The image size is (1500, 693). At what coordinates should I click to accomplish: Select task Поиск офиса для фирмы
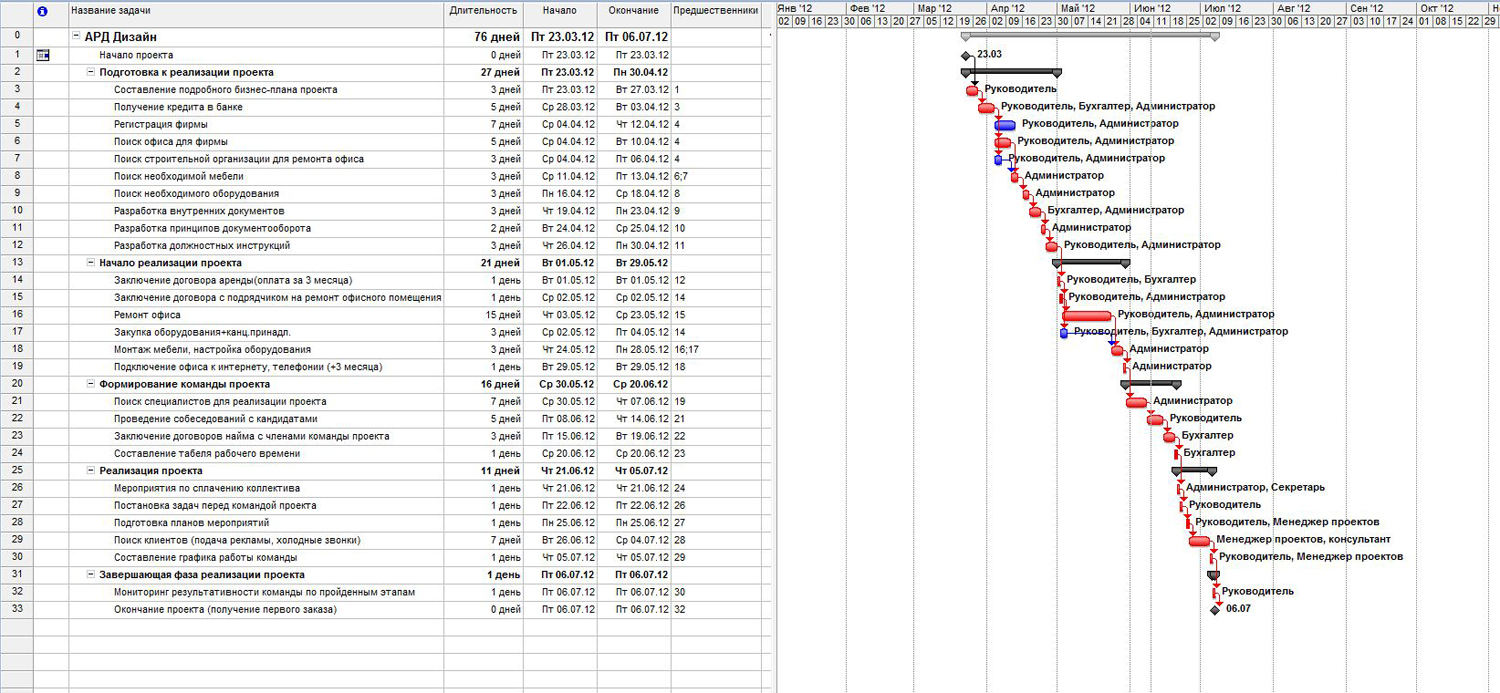tap(169, 142)
